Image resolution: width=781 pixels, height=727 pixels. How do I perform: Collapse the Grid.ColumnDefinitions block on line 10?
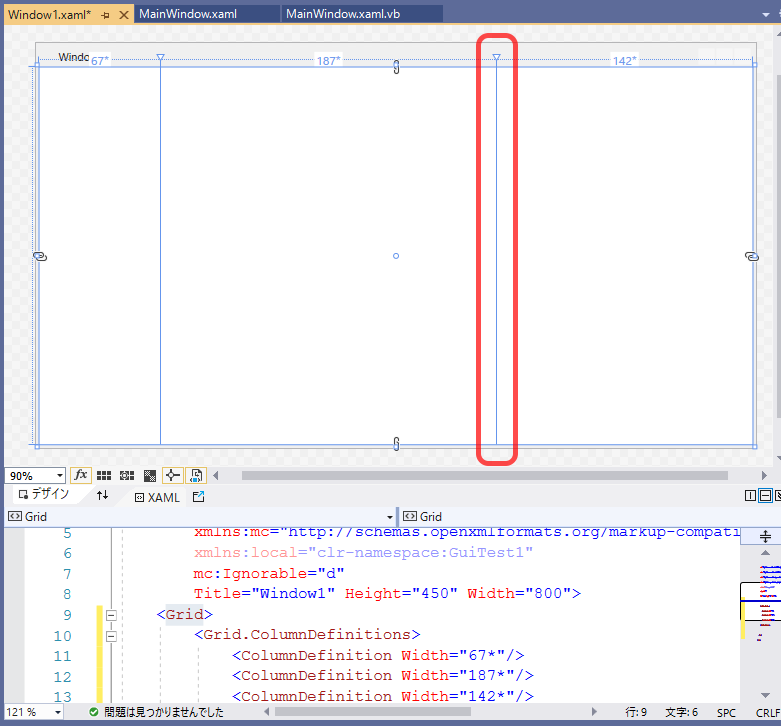point(111,636)
